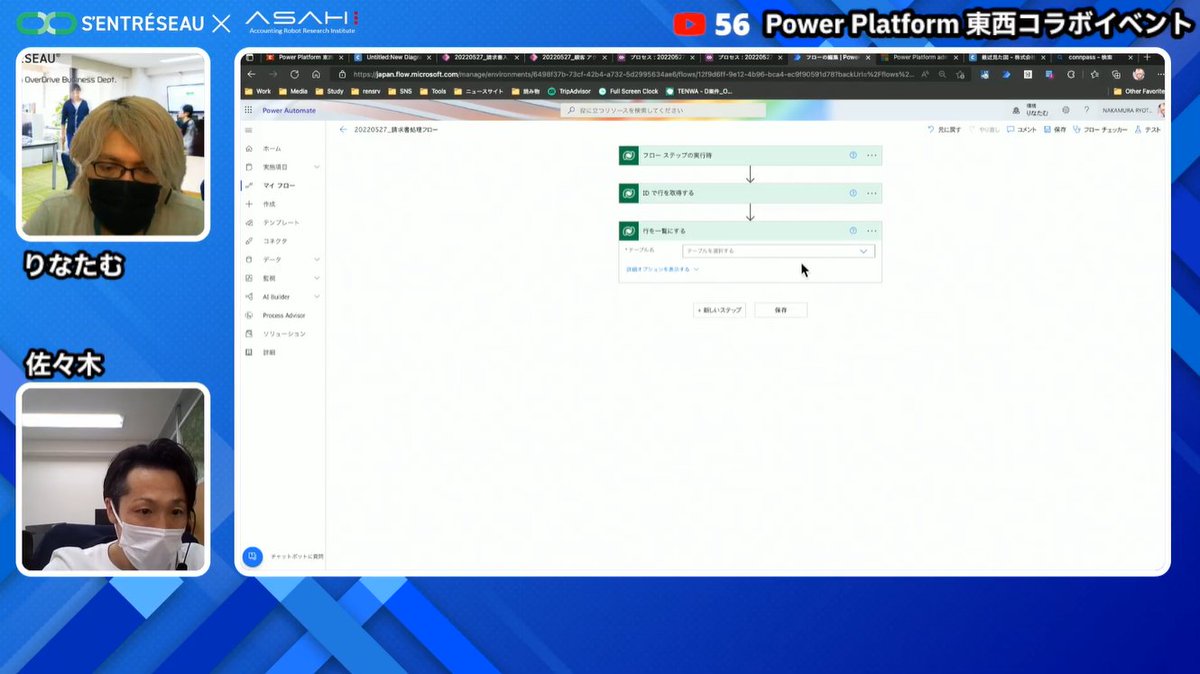The image size is (1200, 674).
Task: Open ellipsis menu of ID で行を取得する step
Action: (x=872, y=193)
